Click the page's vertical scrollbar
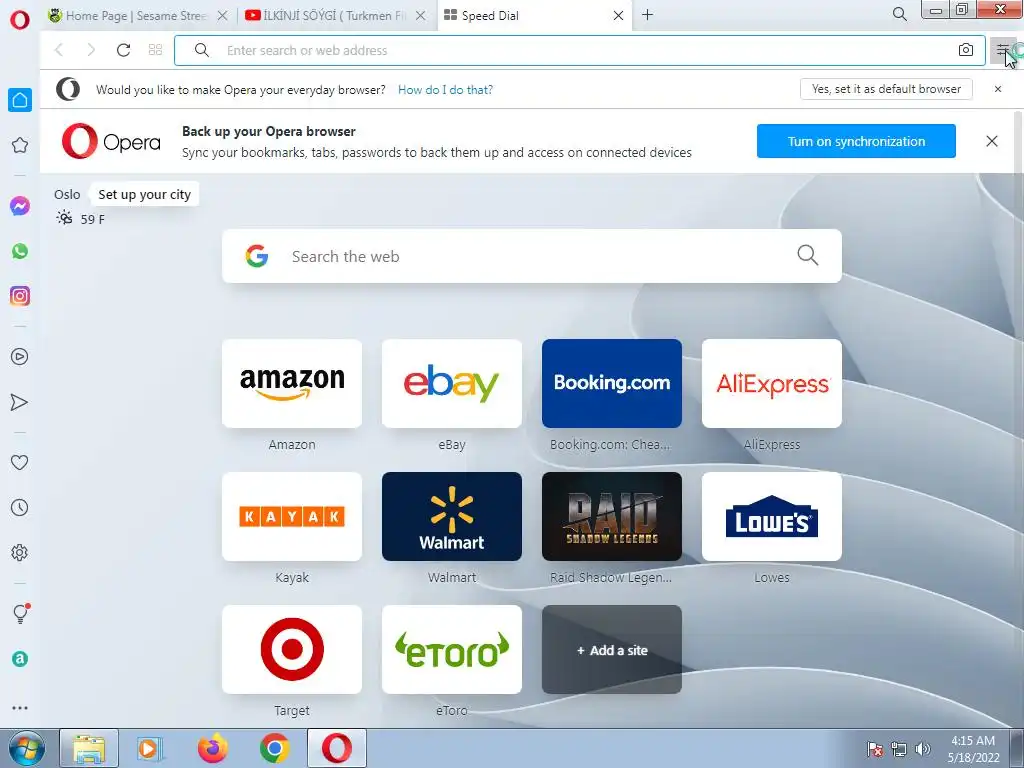Screen dimensions: 1024x768 (x=1018, y=418)
